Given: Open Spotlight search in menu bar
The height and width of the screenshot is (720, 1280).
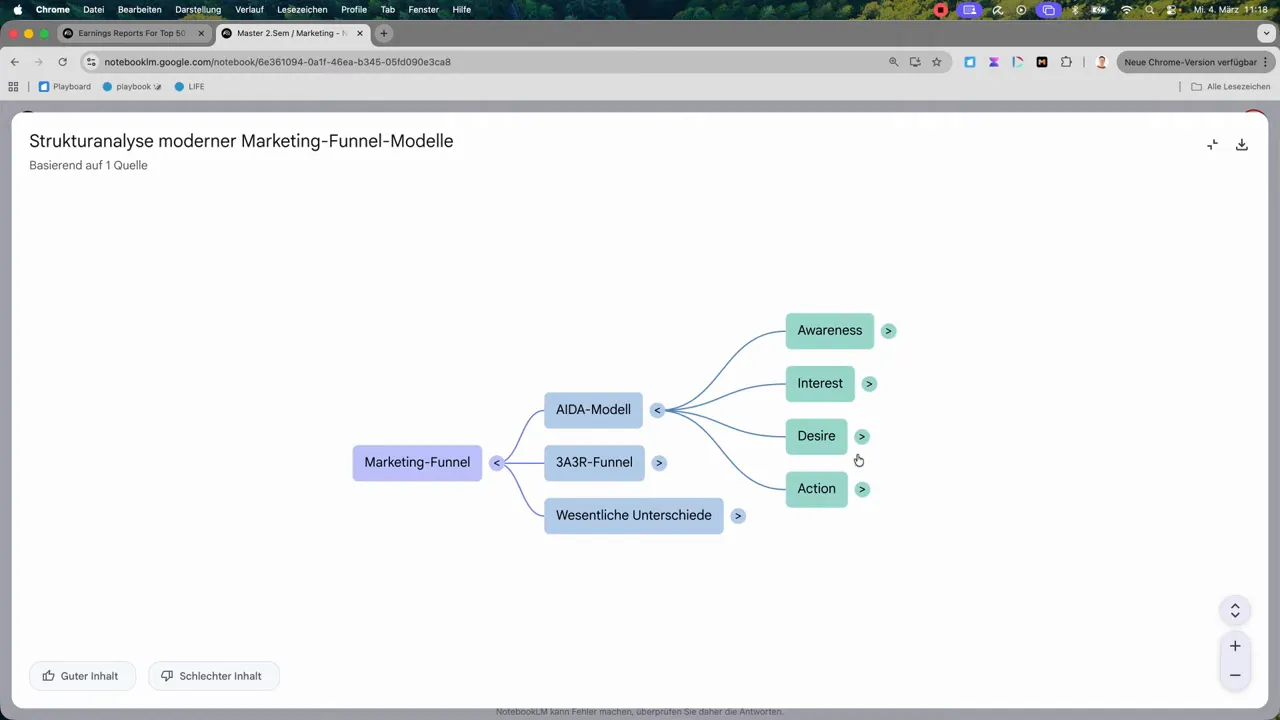Looking at the screenshot, I should [x=1150, y=10].
